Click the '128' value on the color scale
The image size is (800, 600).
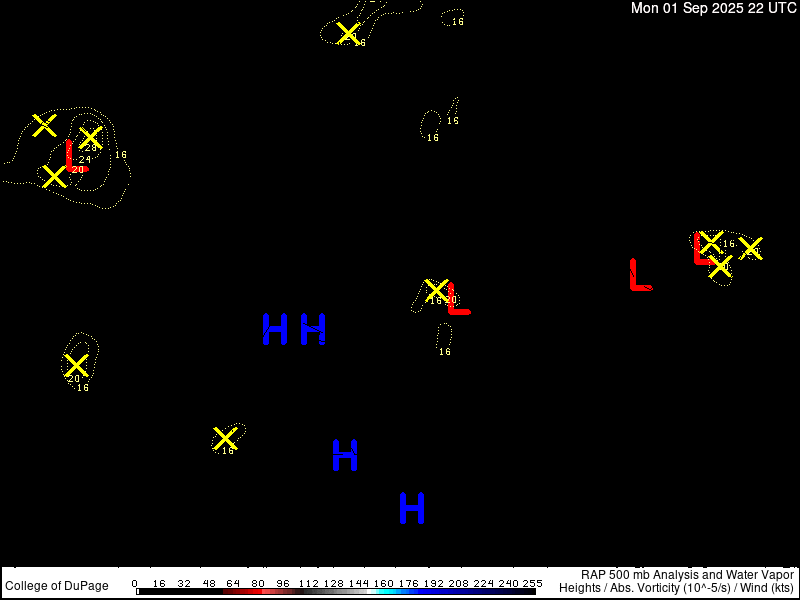pyautogui.click(x=333, y=583)
